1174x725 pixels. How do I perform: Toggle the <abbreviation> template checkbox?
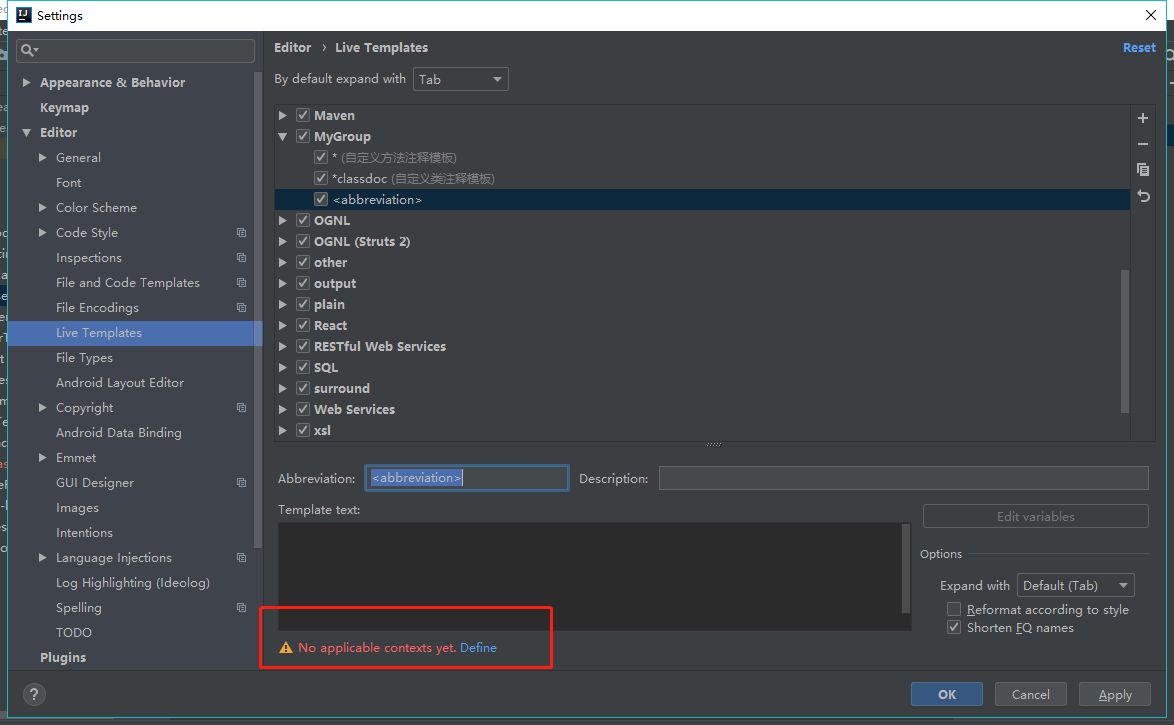(x=321, y=199)
